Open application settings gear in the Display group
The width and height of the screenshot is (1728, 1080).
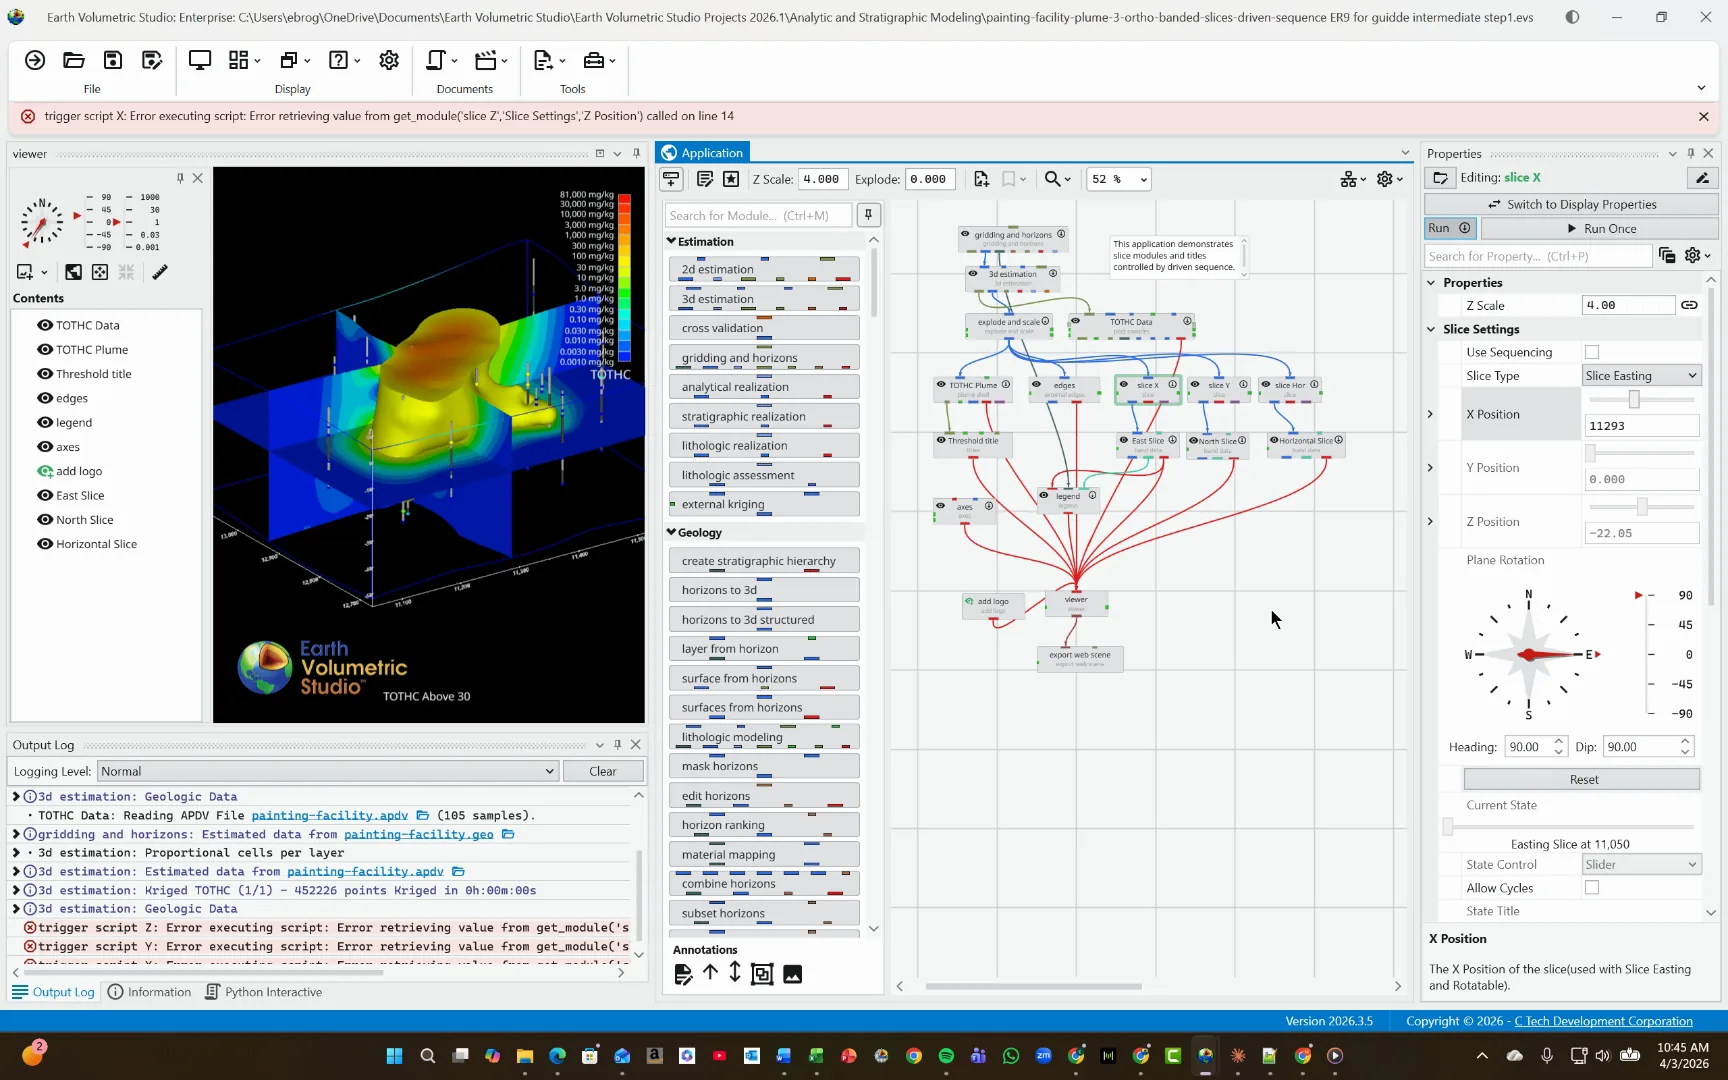point(389,61)
